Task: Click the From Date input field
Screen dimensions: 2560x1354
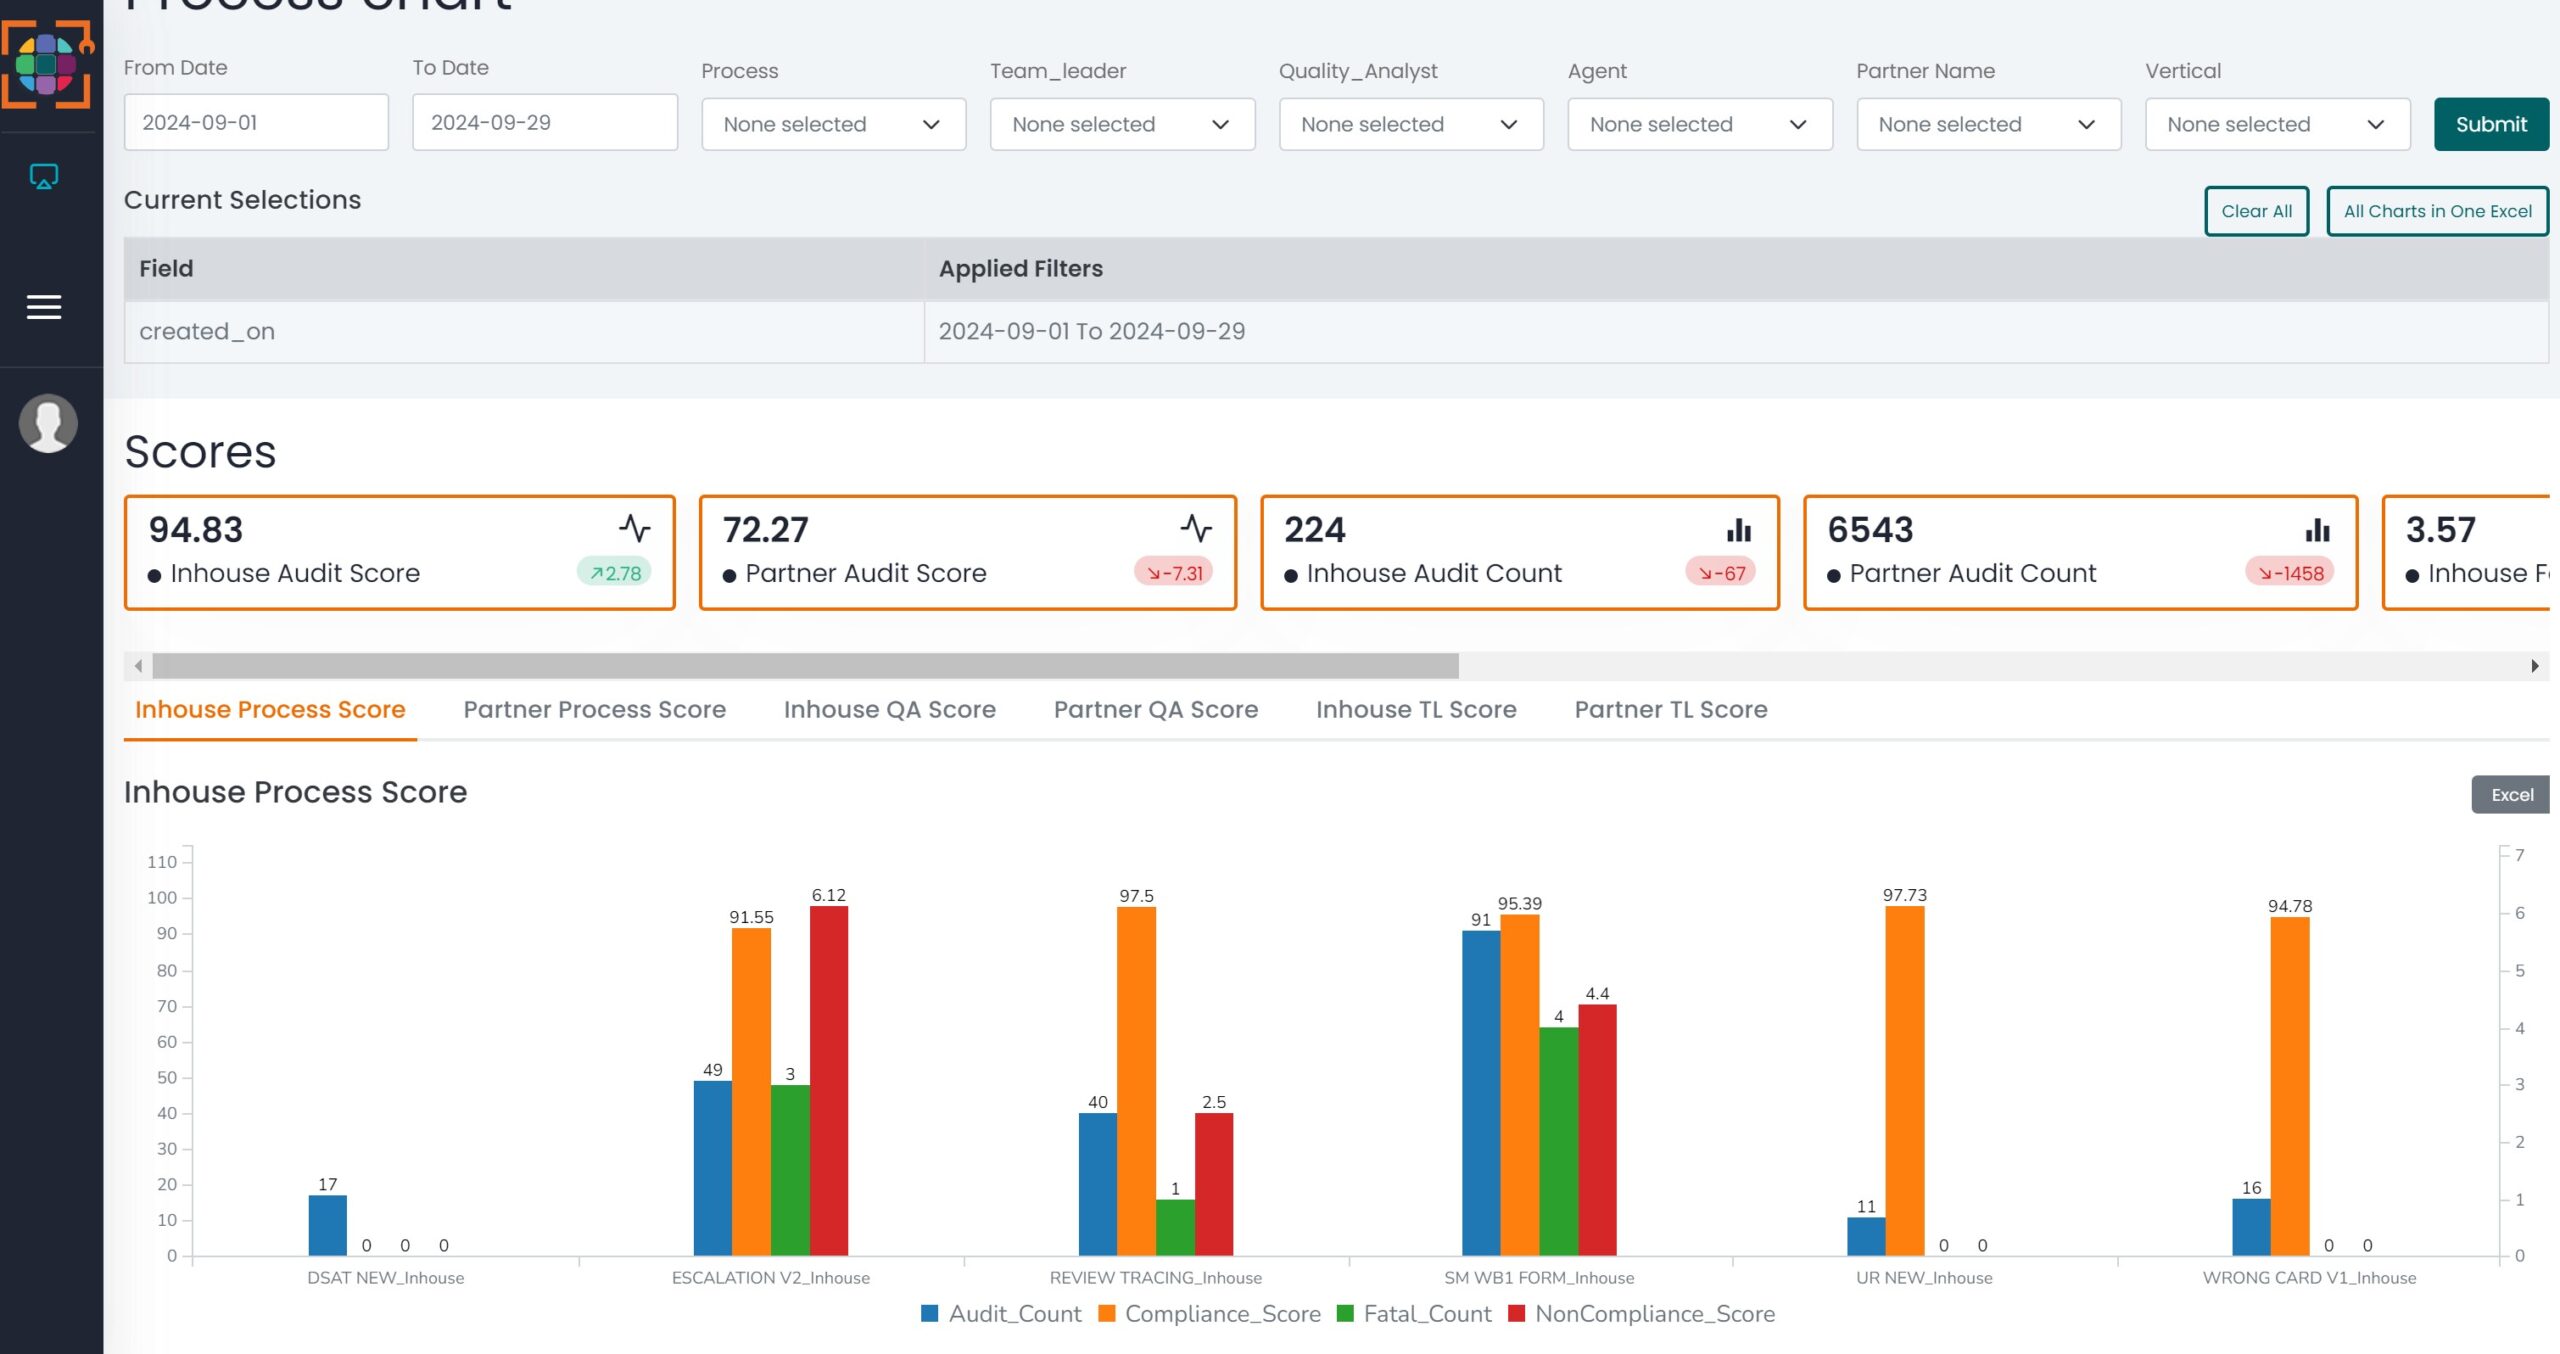Action: [256, 122]
